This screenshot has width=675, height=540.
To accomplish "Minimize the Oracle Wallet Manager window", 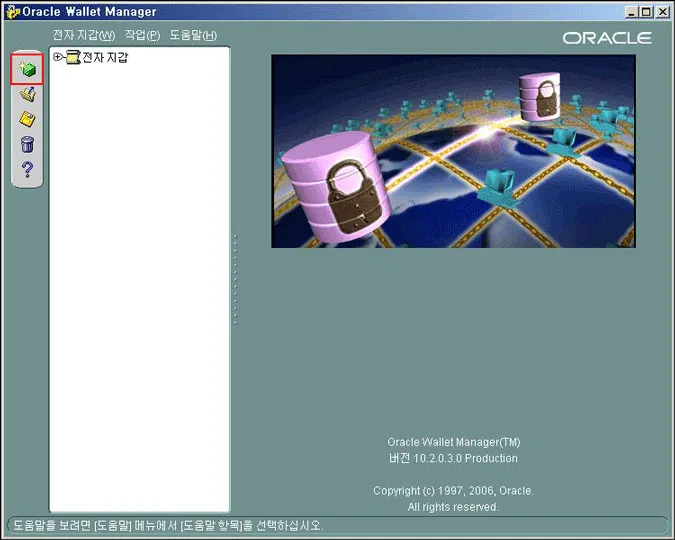I will [x=632, y=12].
